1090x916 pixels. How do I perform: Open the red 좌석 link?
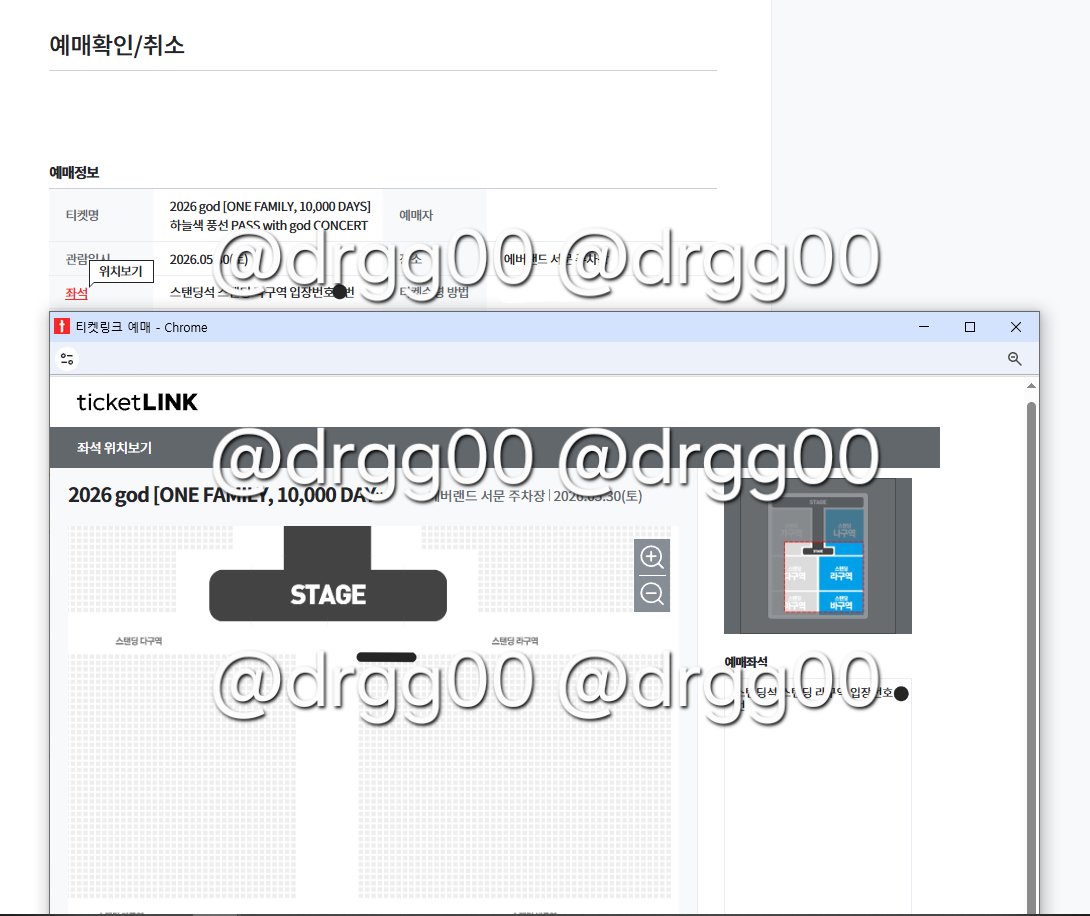(76, 293)
